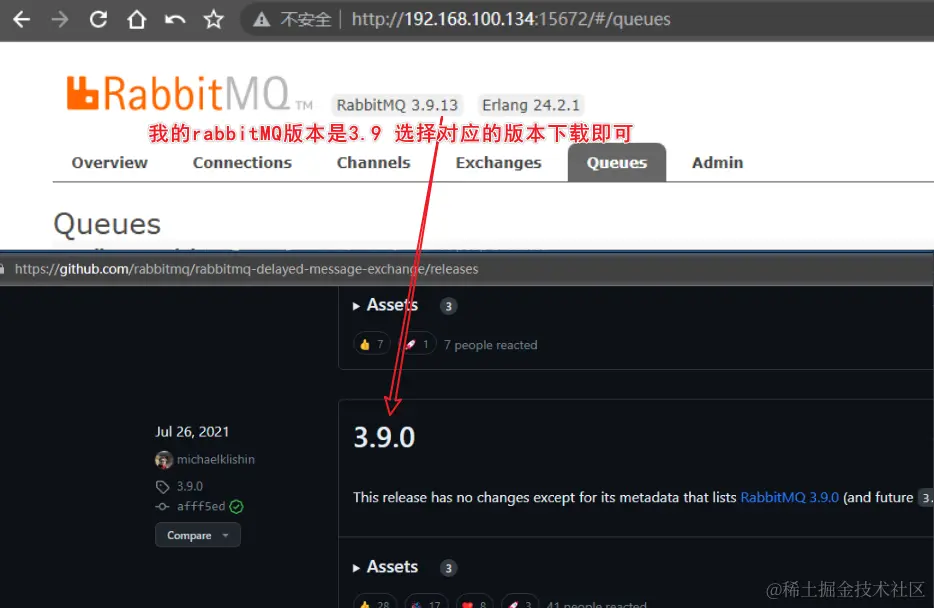Open the Admin tab
Image resolution: width=934 pixels, height=608 pixels.
(717, 163)
